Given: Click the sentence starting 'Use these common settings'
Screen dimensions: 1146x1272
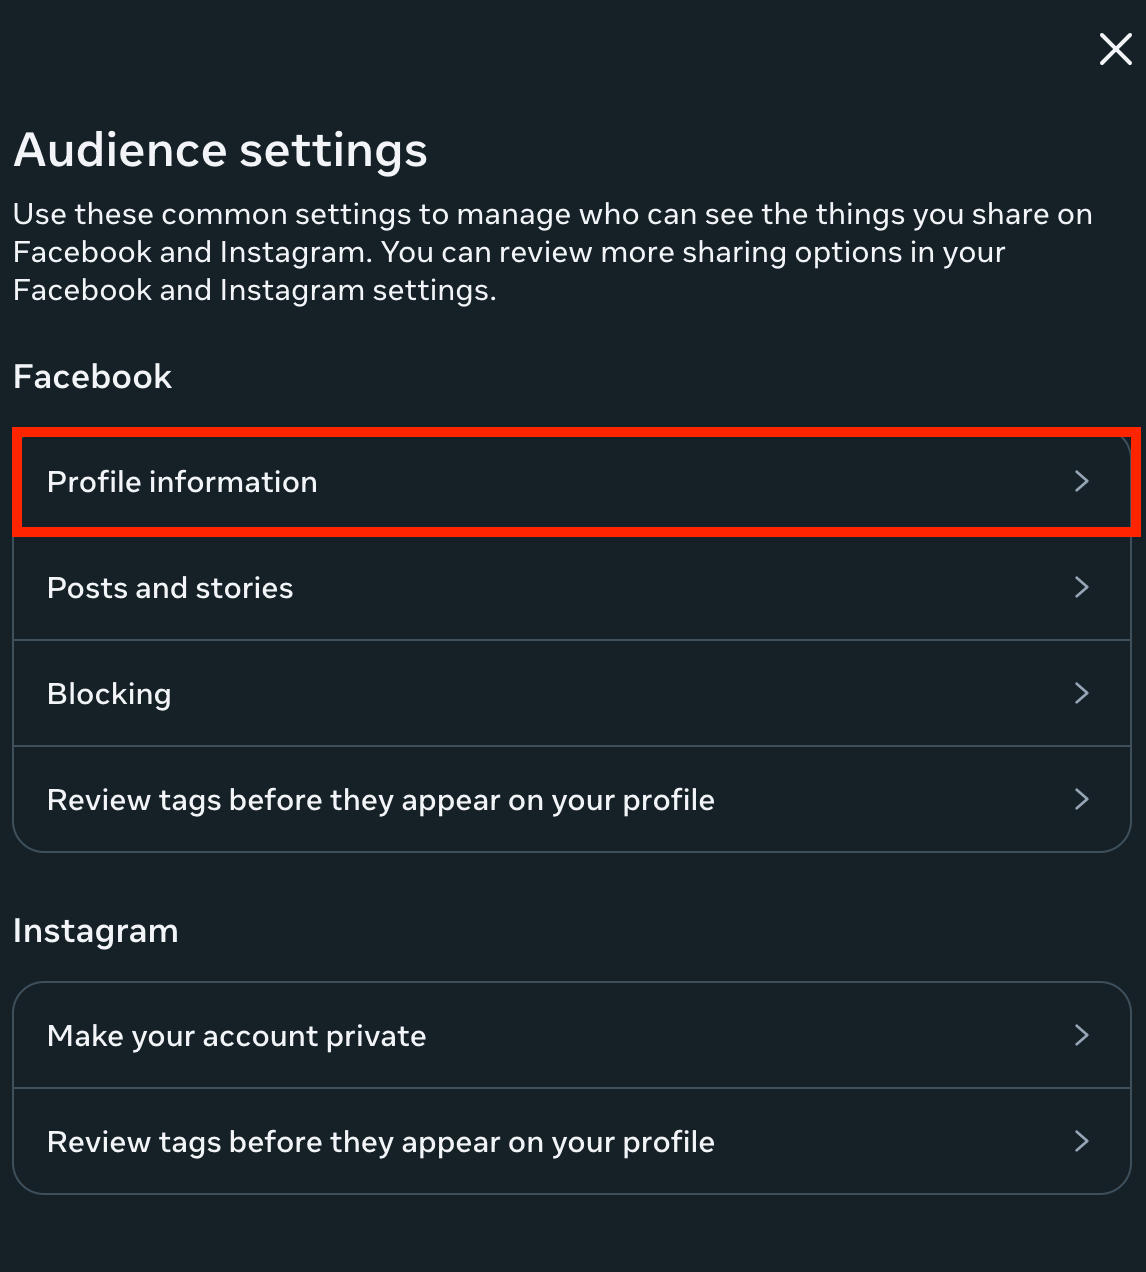Looking at the screenshot, I should pos(552,214).
